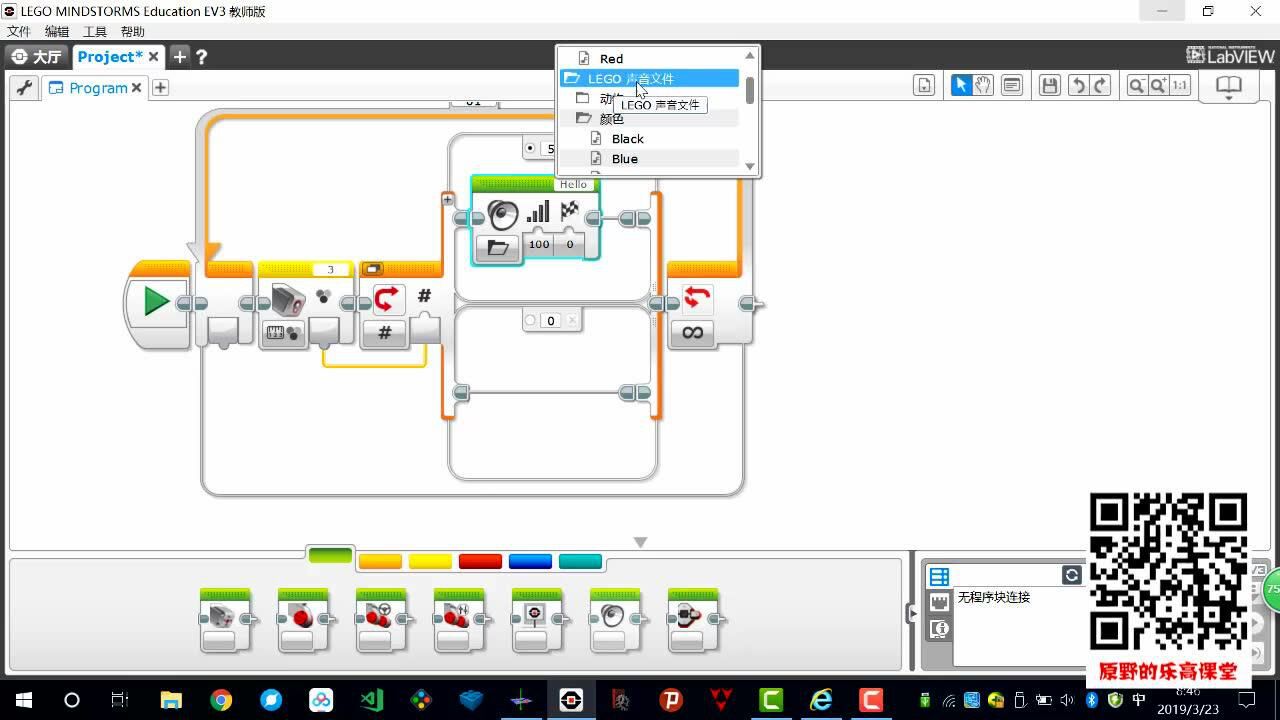Select the red palette color tab
The image size is (1280, 720).
pos(480,562)
